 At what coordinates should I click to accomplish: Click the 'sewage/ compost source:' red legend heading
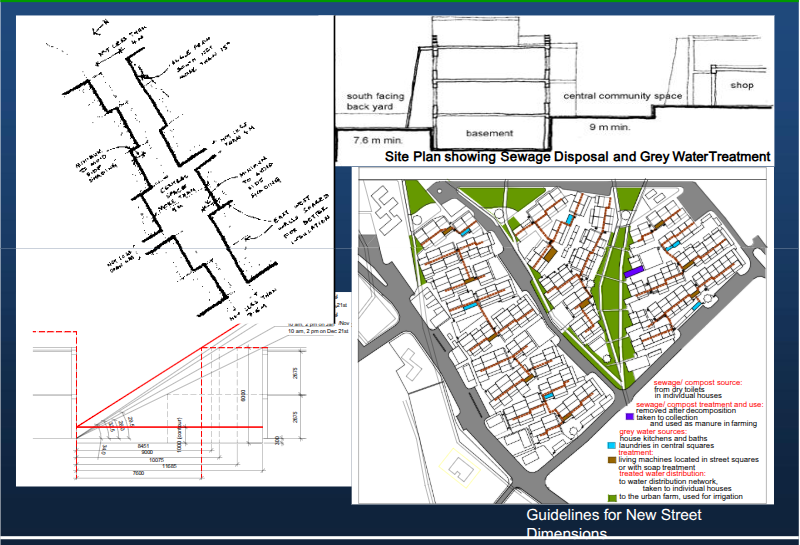pyautogui.click(x=699, y=383)
